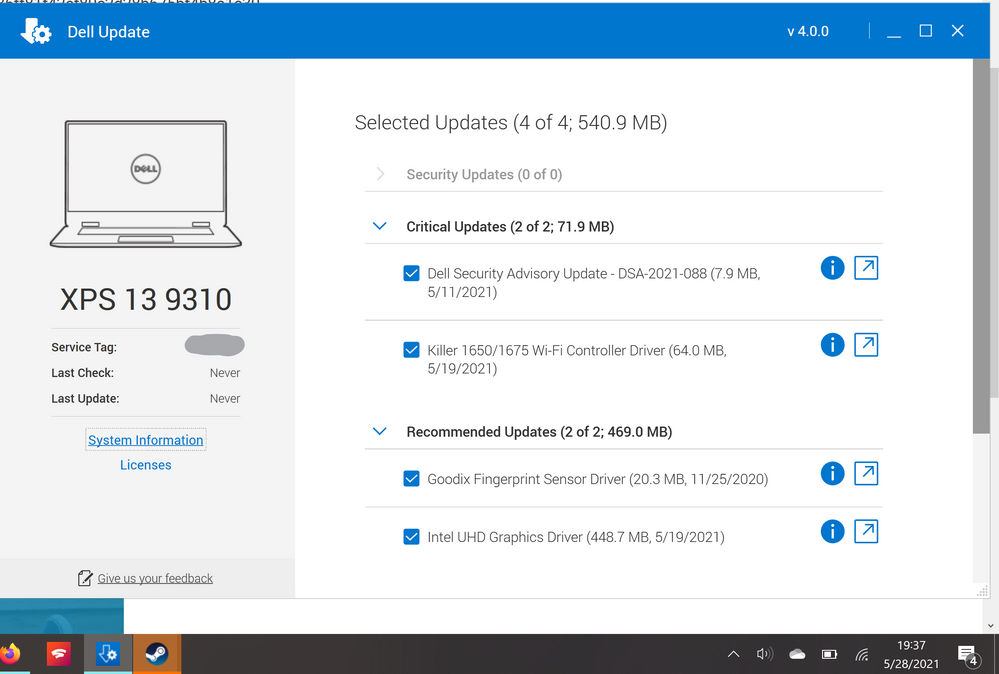Open System Information
The height and width of the screenshot is (674, 999).
pyautogui.click(x=145, y=439)
